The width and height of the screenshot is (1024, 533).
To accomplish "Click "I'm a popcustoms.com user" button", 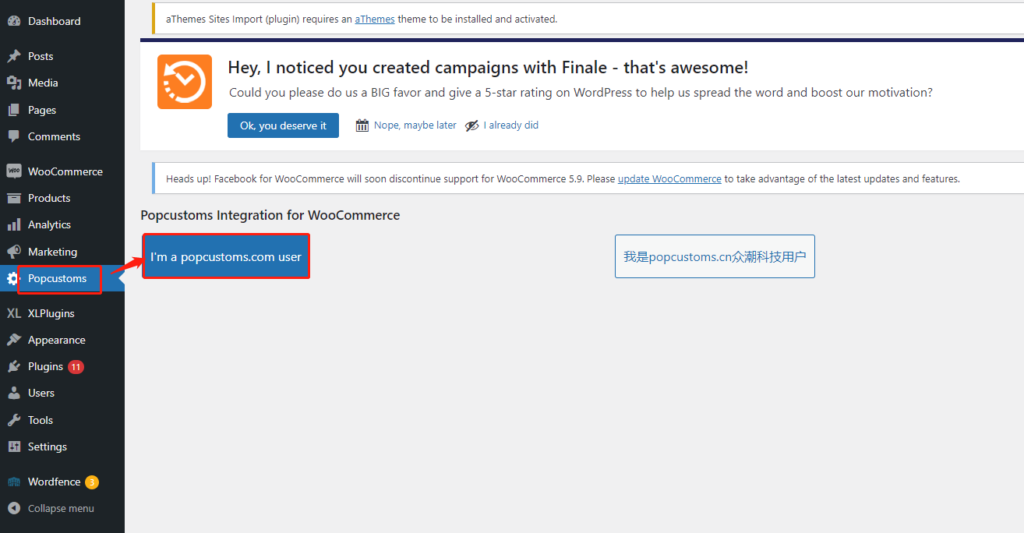I will tap(226, 257).
